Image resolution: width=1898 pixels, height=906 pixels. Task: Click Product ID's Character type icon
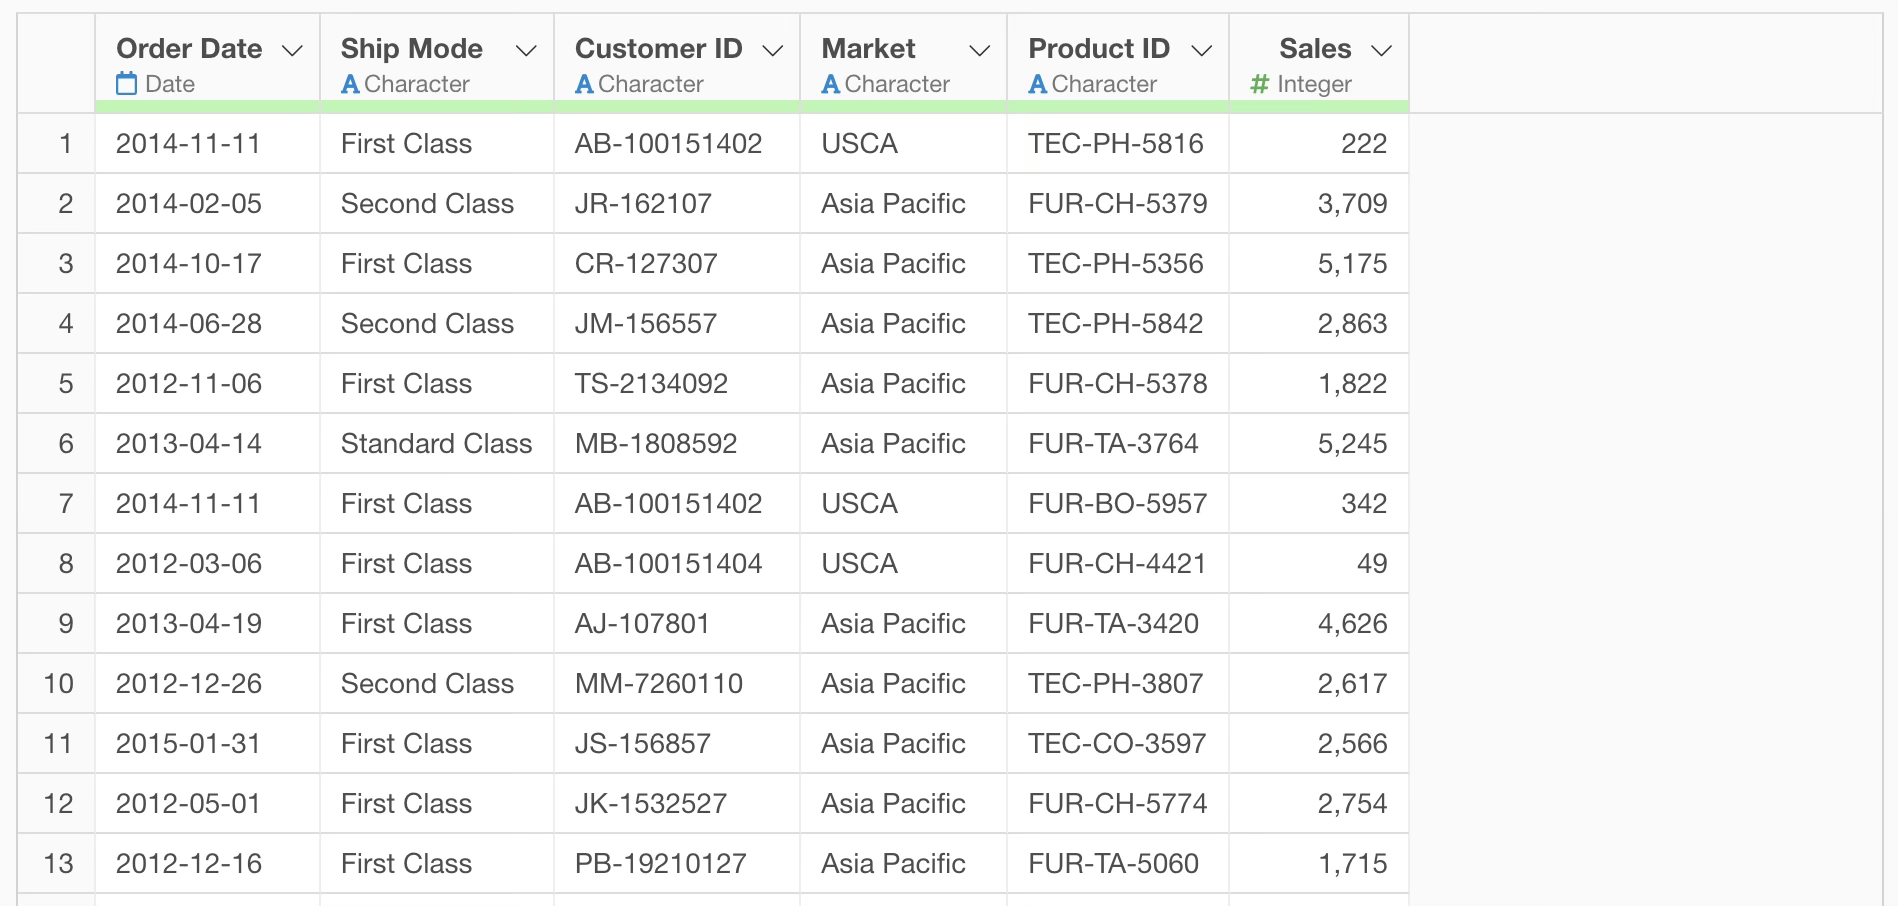(1038, 85)
